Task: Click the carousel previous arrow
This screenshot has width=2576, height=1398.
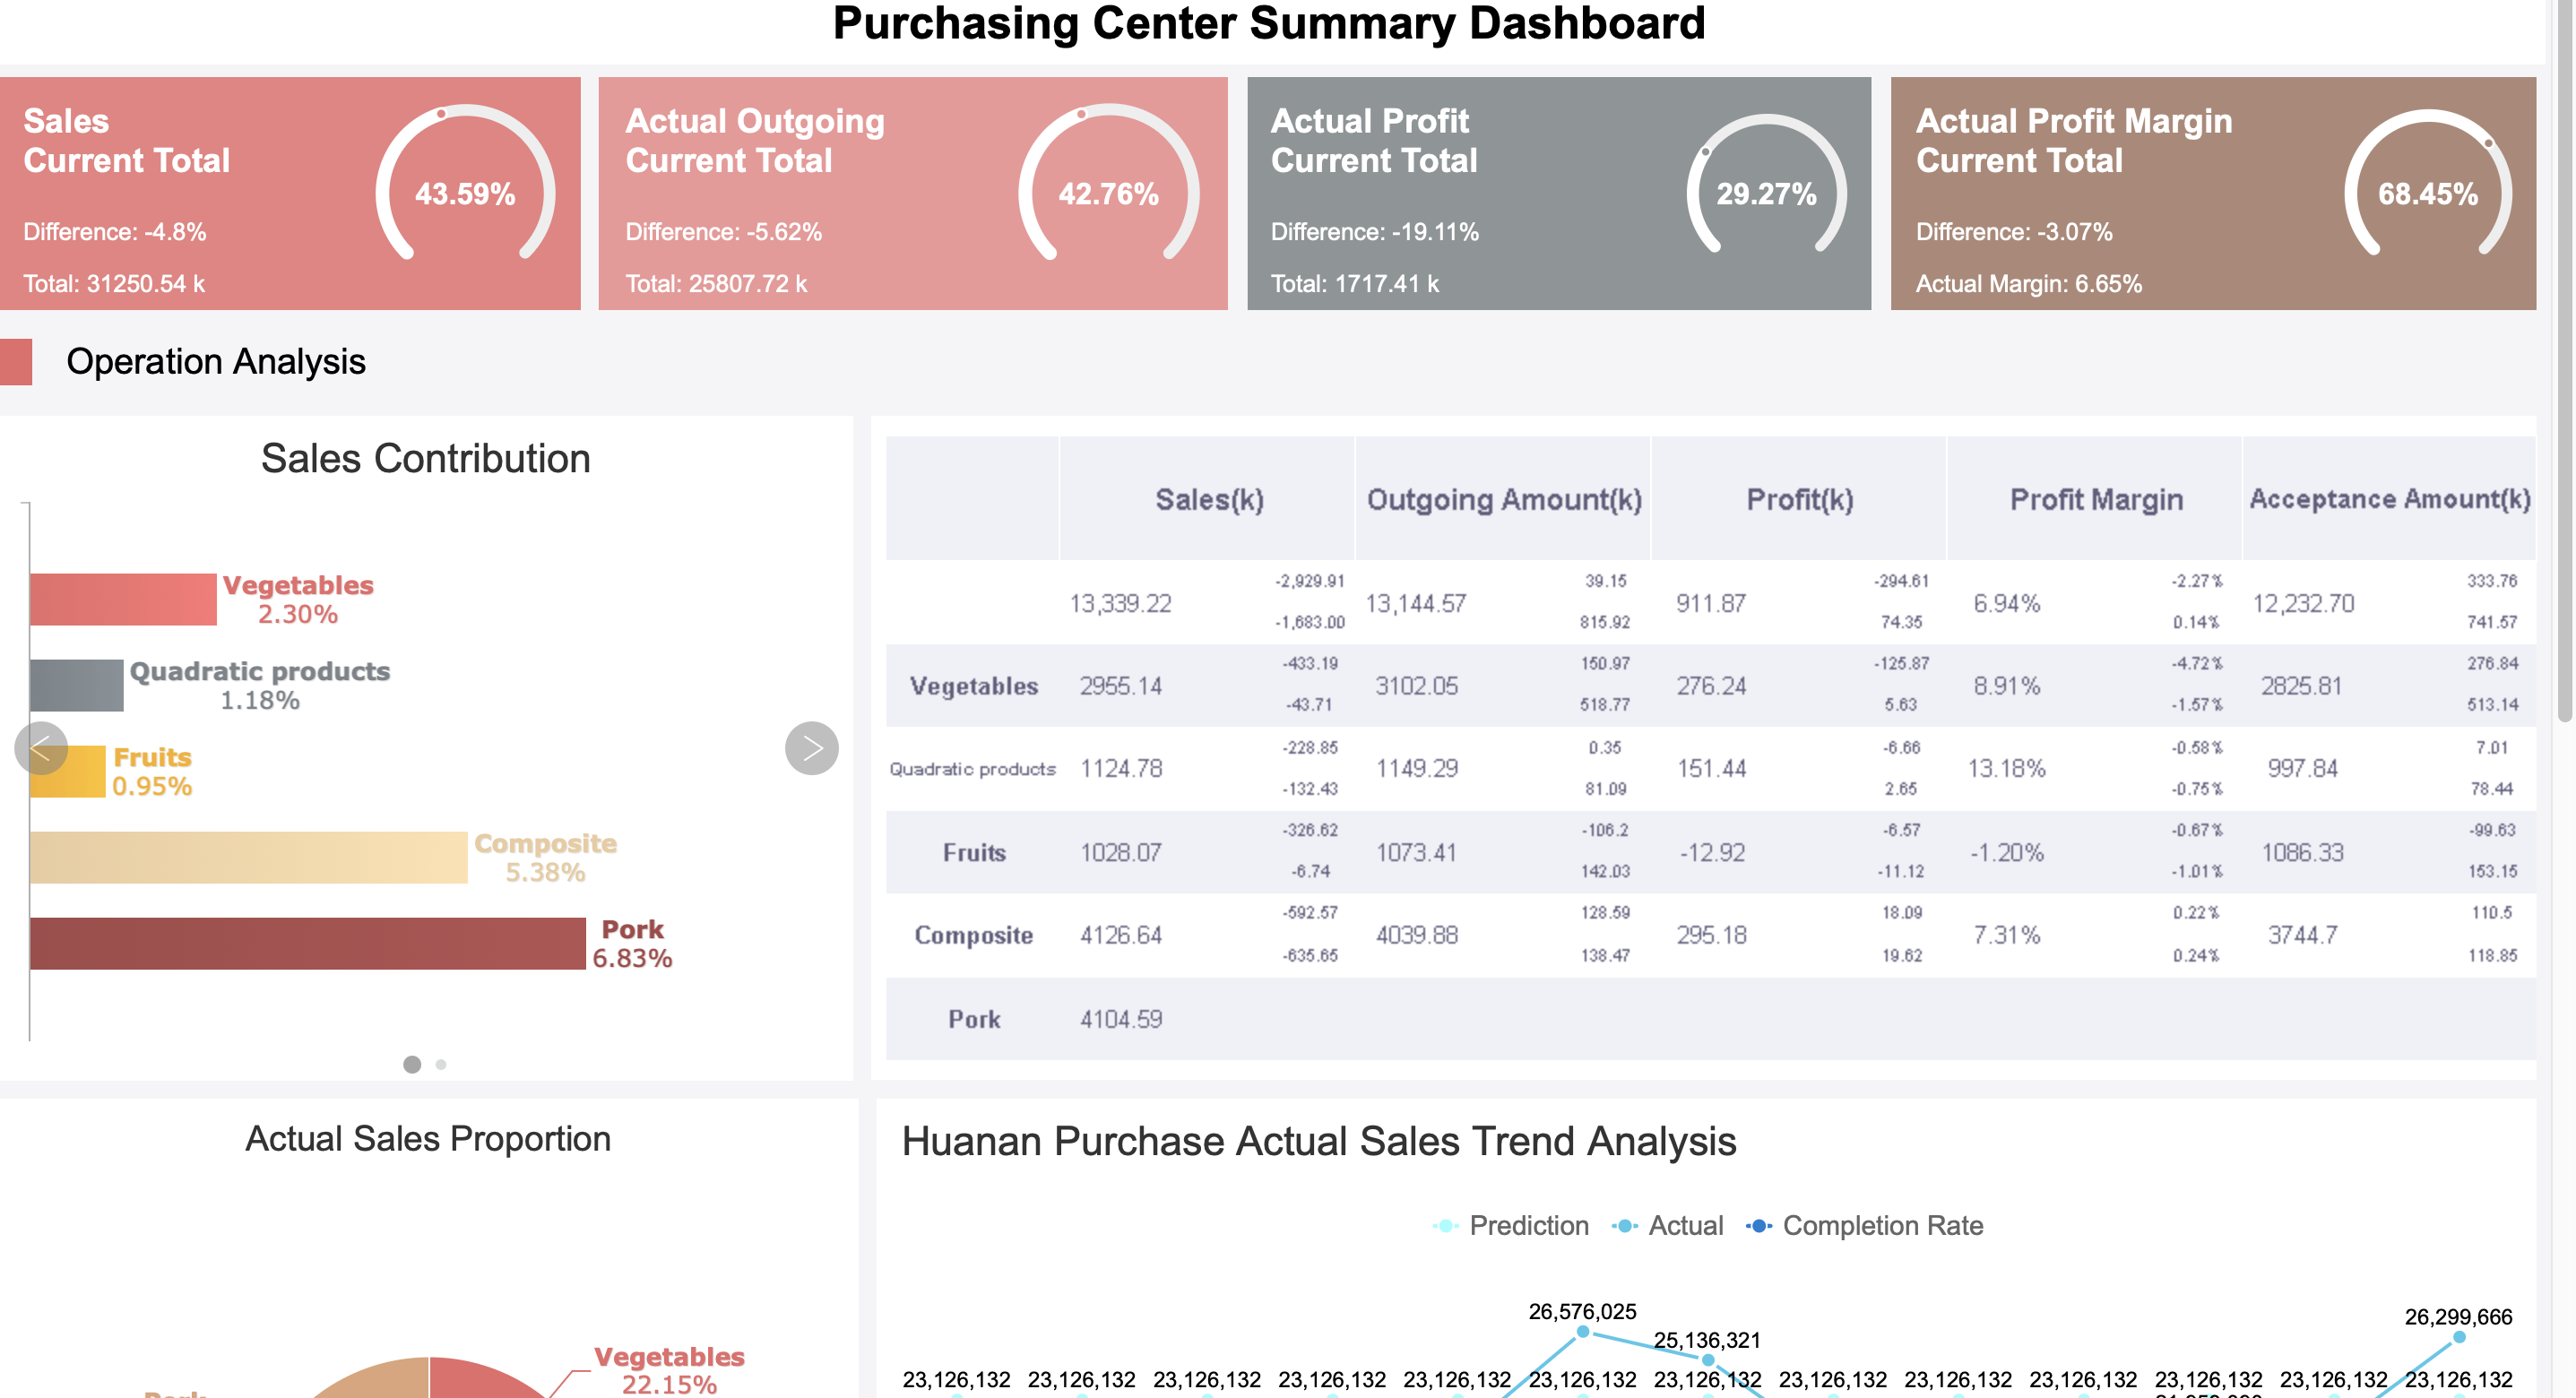Action: pos(41,748)
